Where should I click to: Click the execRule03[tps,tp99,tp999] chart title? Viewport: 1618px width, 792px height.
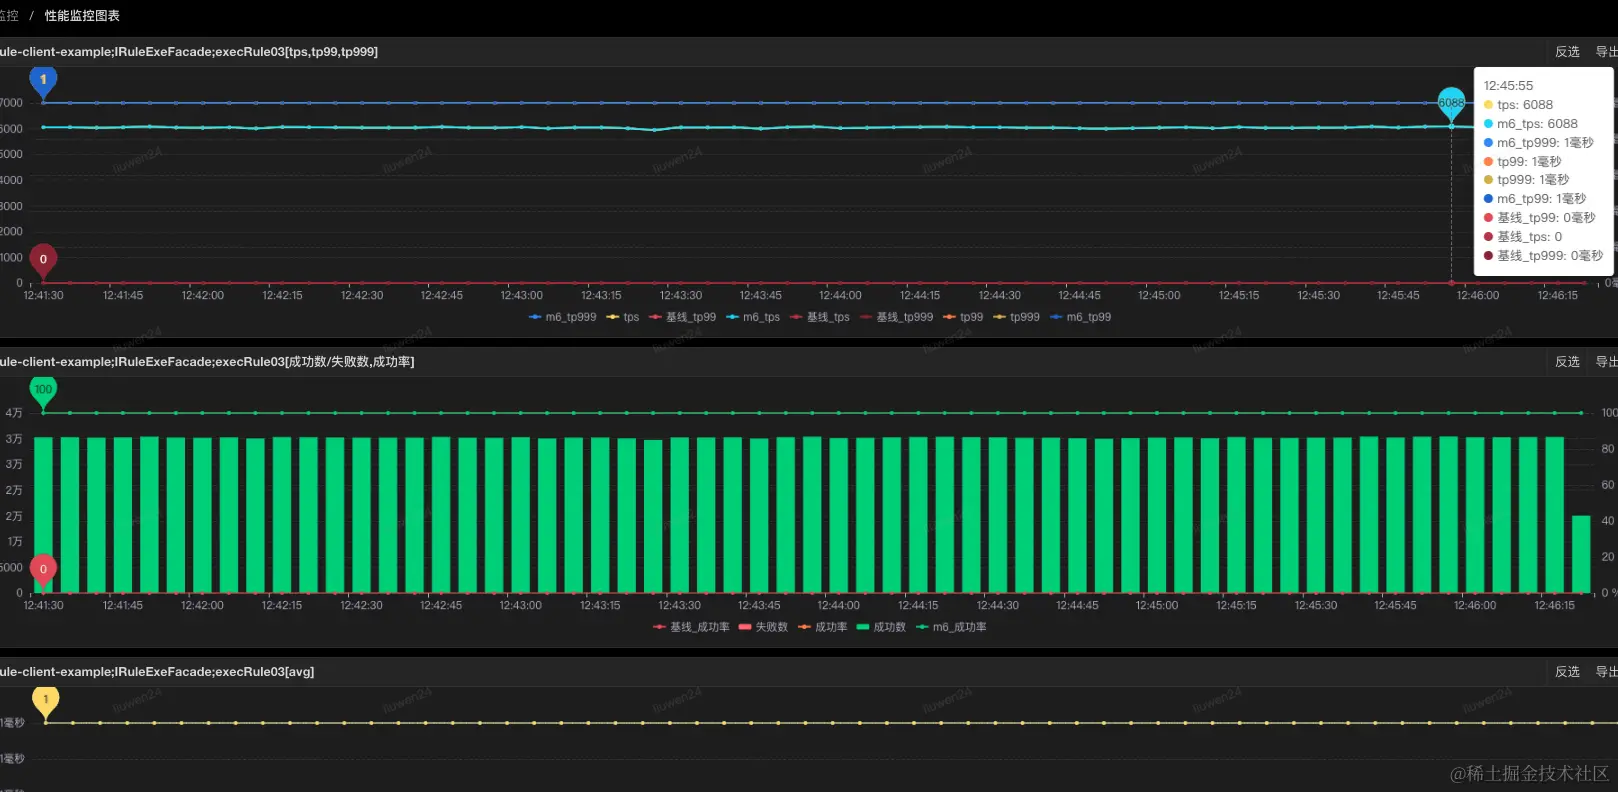click(189, 52)
